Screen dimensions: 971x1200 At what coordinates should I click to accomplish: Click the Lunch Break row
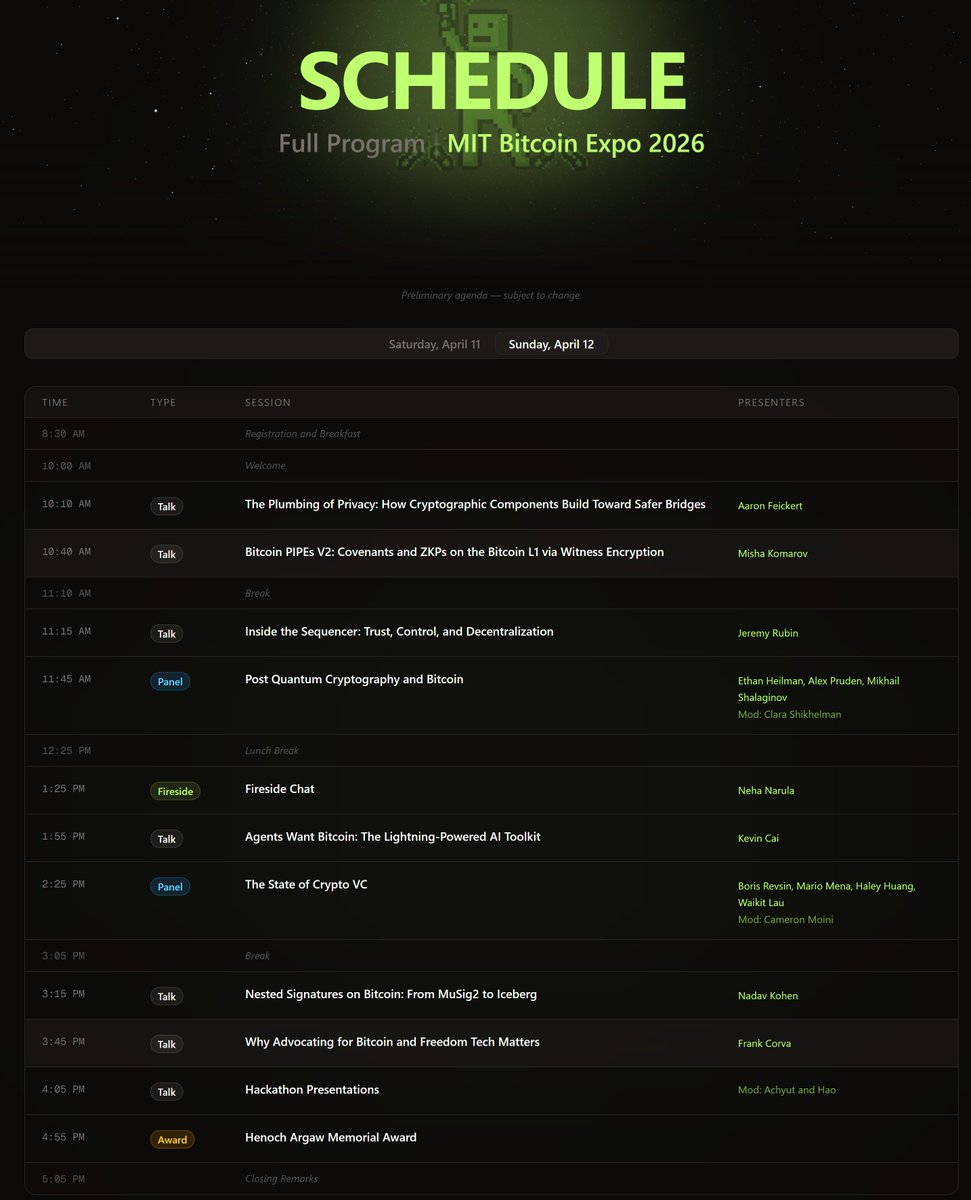click(x=491, y=751)
